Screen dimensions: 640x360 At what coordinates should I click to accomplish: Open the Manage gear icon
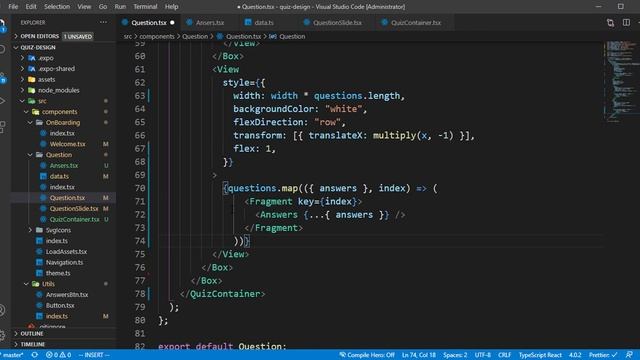(2, 336)
